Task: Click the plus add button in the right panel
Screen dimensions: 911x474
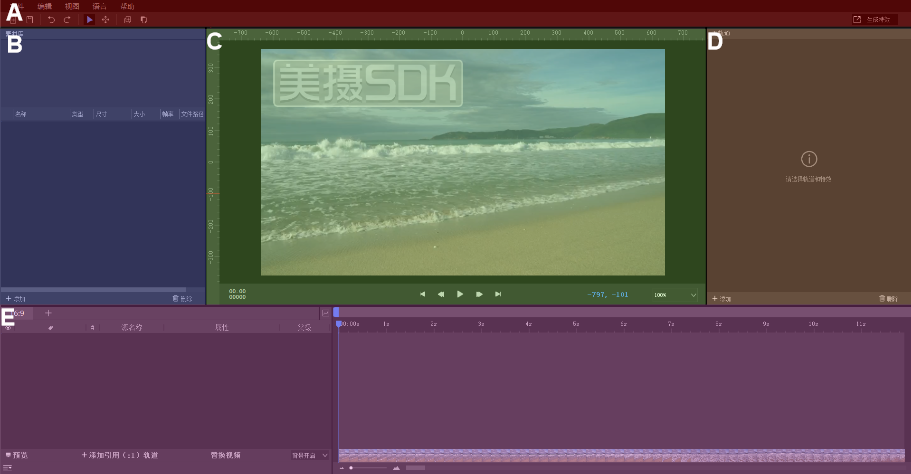Action: pos(721,299)
